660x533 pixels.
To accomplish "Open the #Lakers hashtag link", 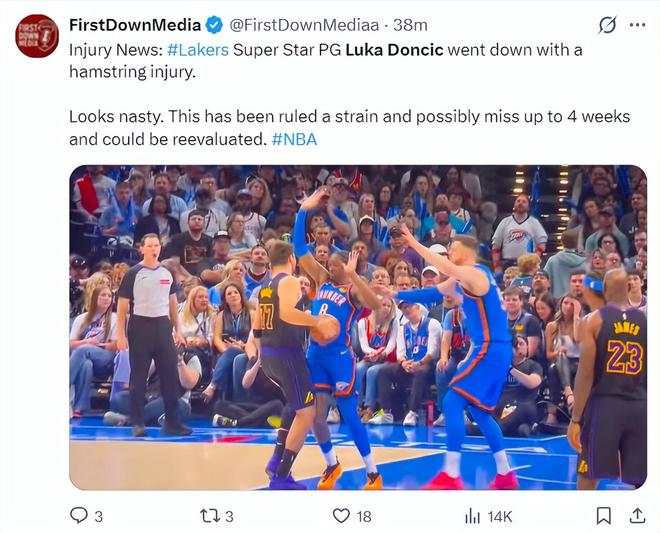I will (x=198, y=49).
